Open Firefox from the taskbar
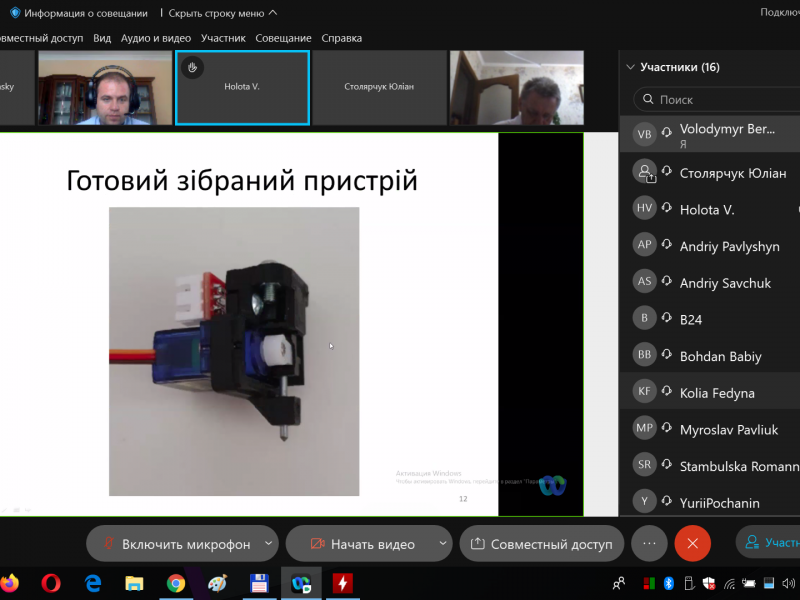Screen dimensions: 800x600 [10, 583]
